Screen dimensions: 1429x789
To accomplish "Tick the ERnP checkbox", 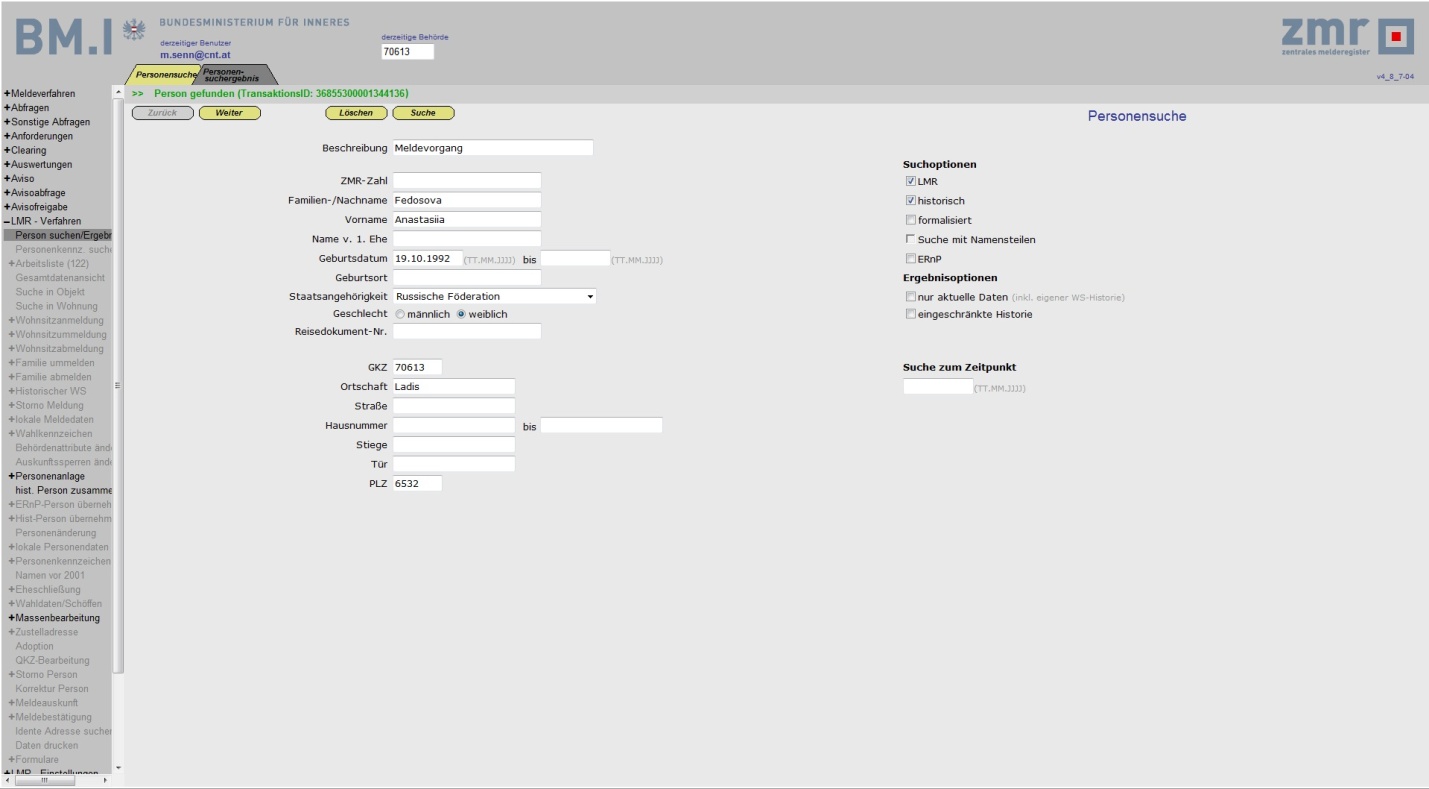I will click(911, 259).
